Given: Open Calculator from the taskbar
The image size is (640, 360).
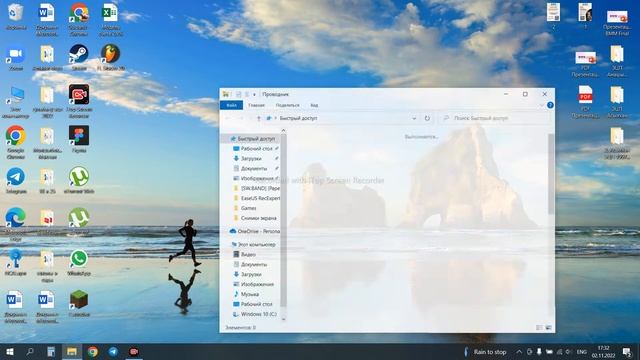Looking at the screenshot, I should (x=51, y=351).
